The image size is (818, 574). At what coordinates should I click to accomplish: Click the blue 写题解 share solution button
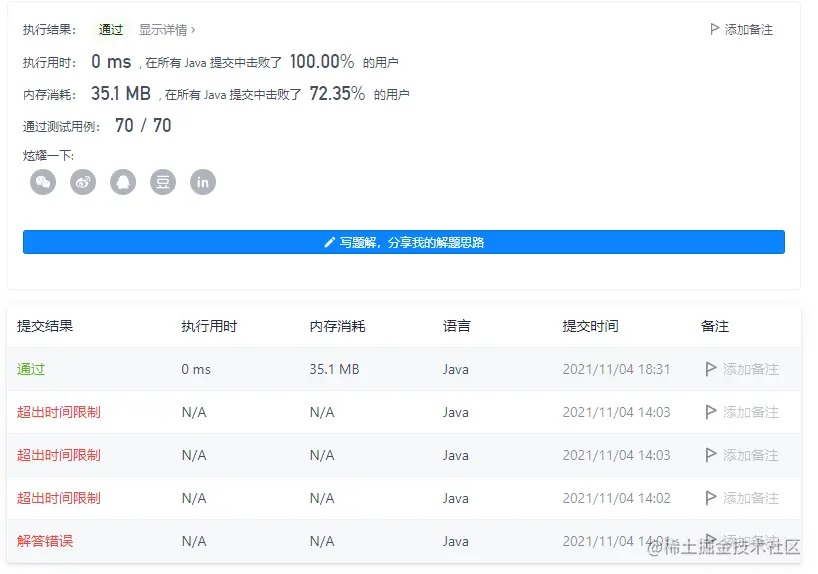404,242
